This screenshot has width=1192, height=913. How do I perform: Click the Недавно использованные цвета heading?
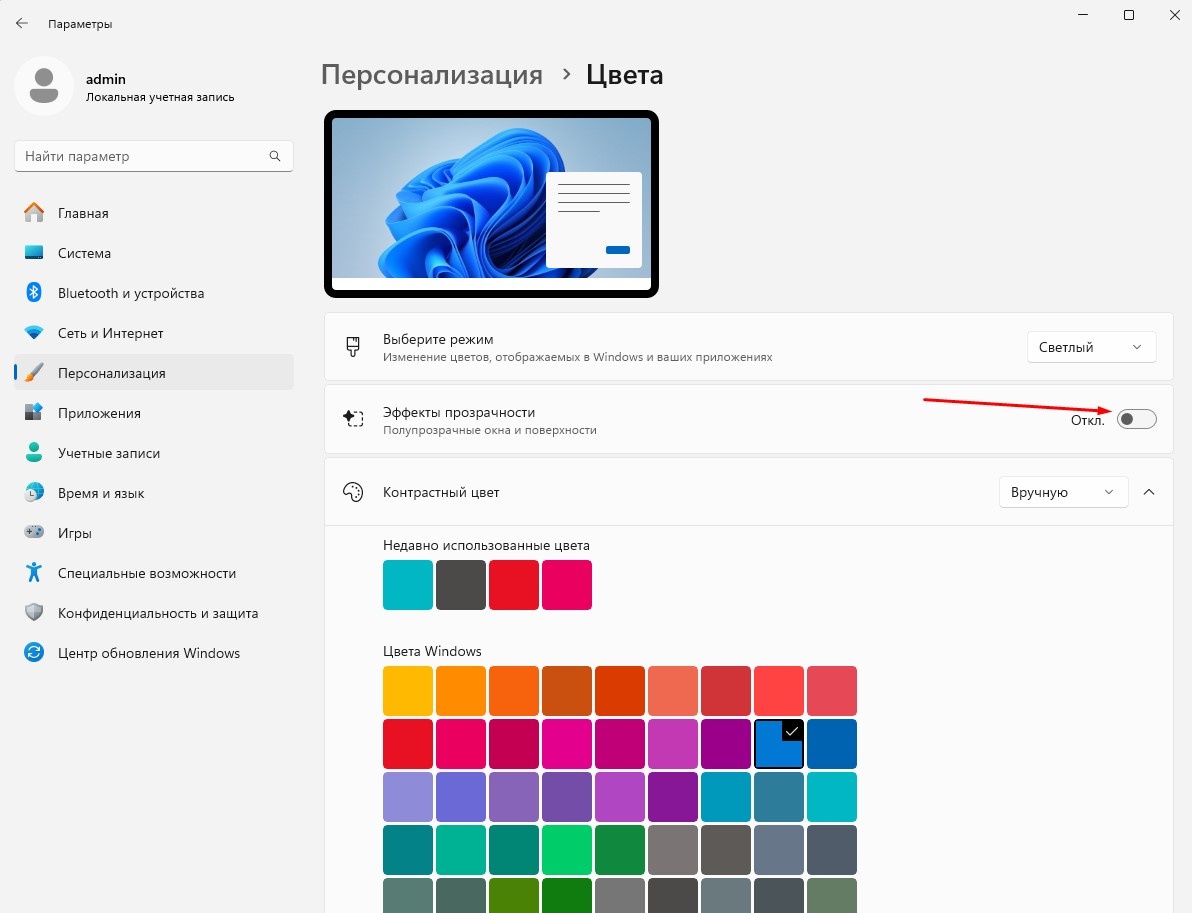487,545
